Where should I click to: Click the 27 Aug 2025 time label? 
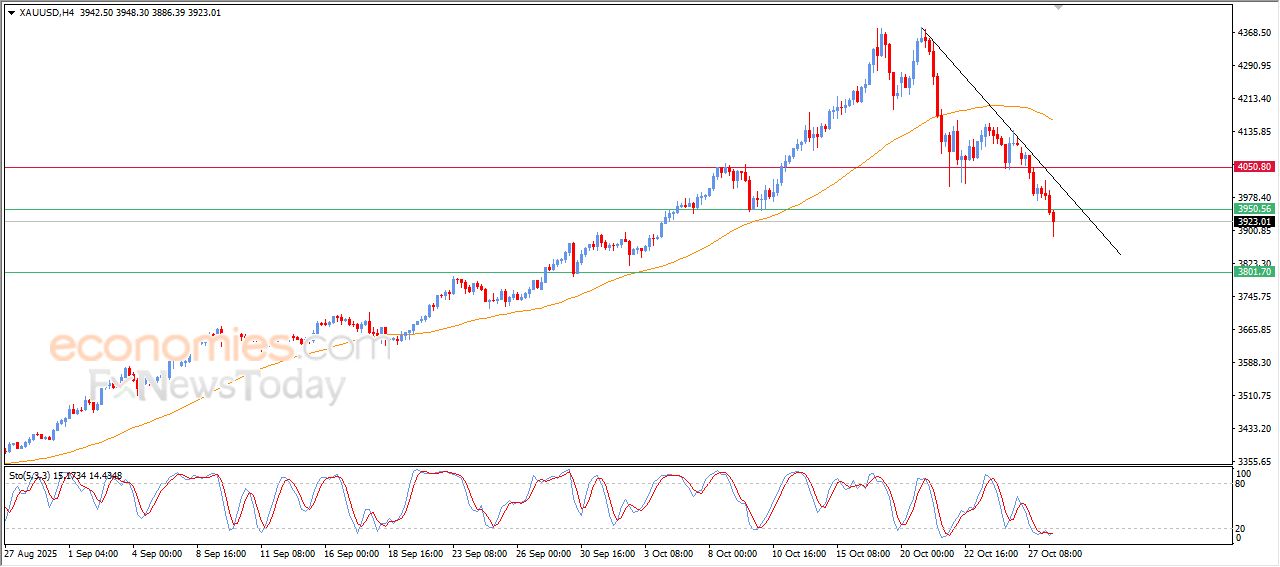coord(32,553)
